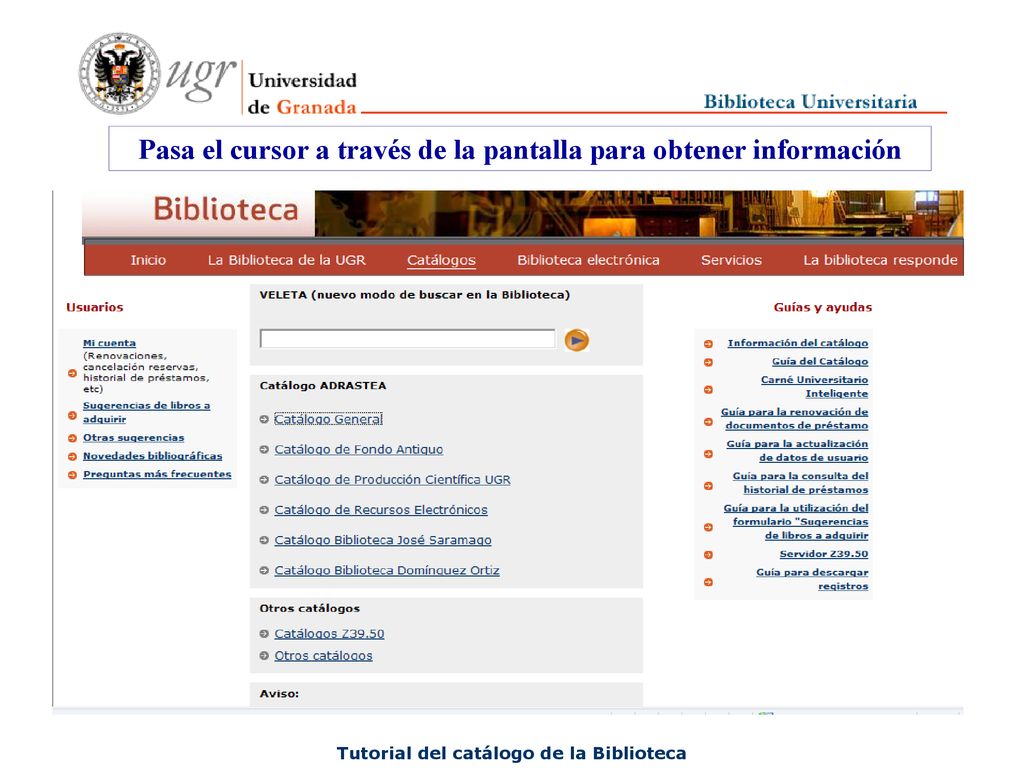Click the Biblioteca Universitaria header text

810,102
